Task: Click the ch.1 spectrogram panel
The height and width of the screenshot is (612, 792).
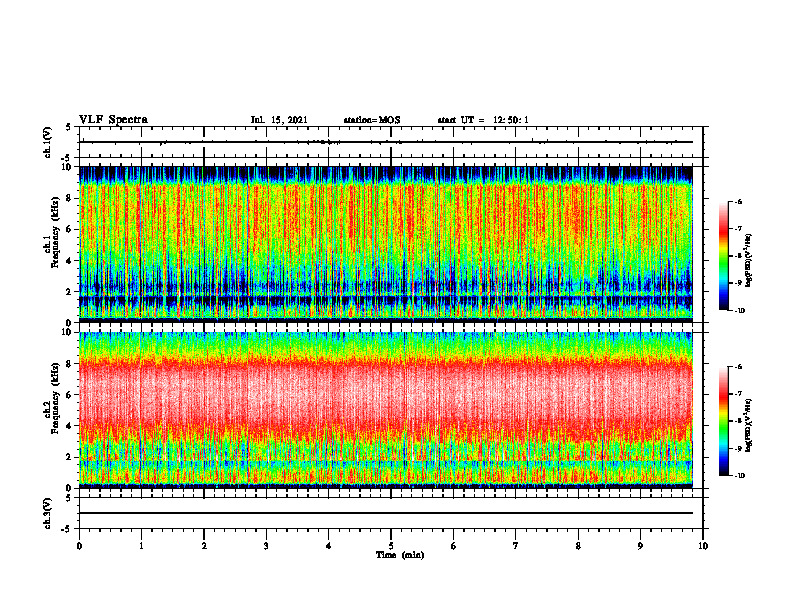Action: point(386,244)
